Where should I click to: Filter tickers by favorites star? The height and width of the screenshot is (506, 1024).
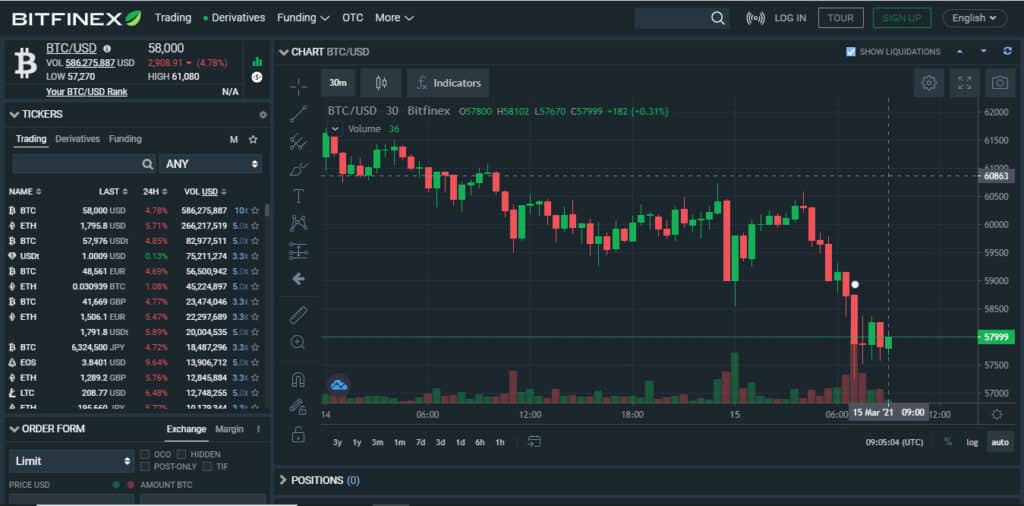(x=253, y=139)
